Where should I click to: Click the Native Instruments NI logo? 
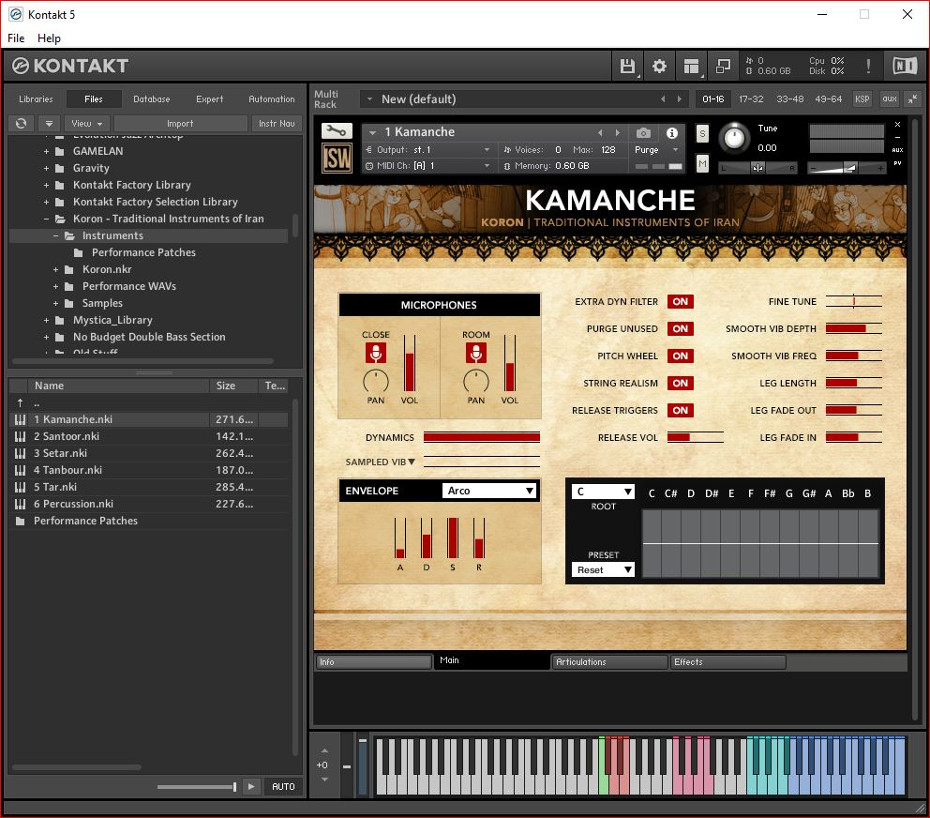pyautogui.click(x=904, y=66)
